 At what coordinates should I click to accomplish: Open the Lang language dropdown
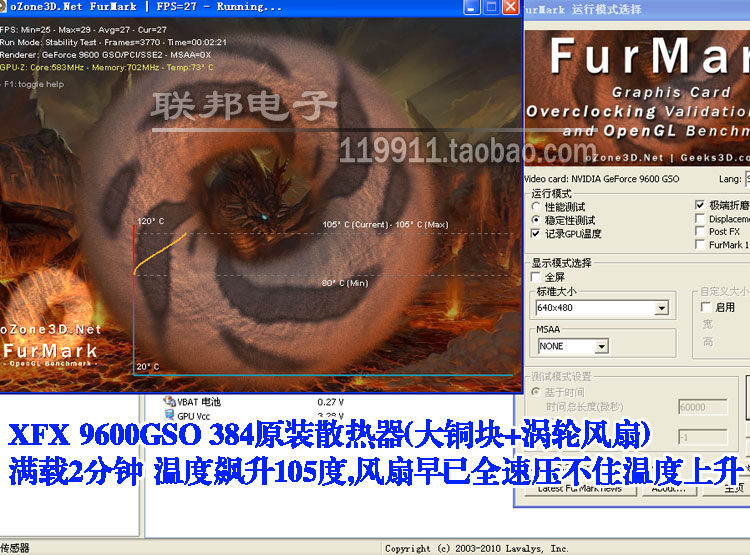tap(747, 178)
